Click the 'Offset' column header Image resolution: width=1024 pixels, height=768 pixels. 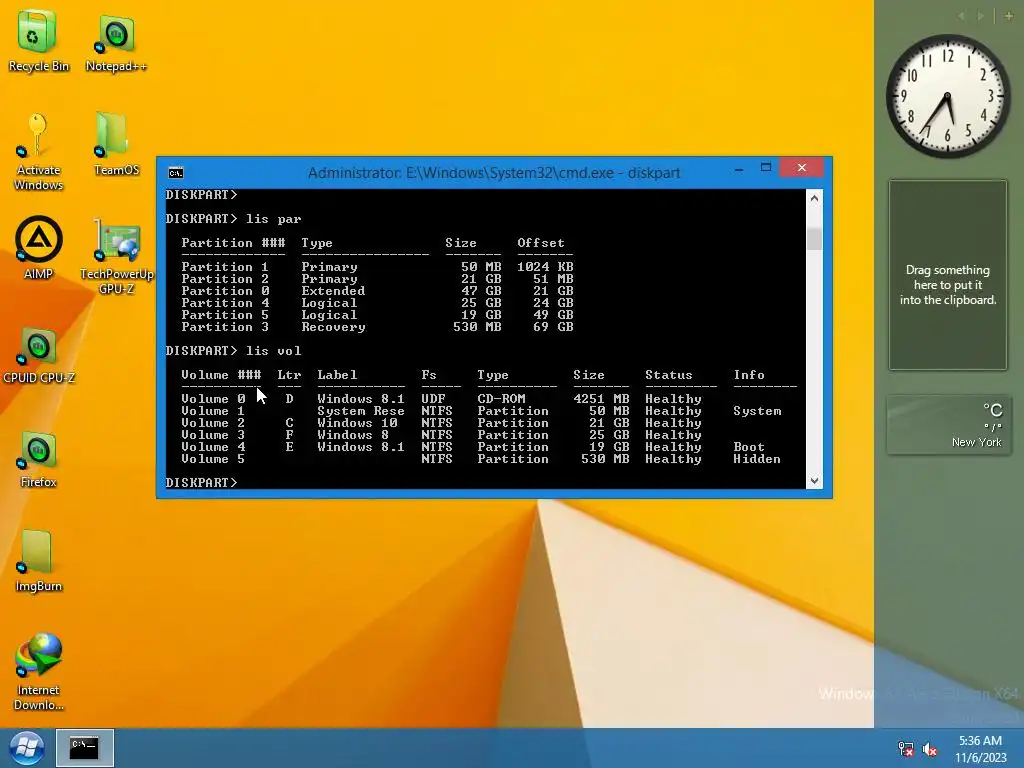pyautogui.click(x=541, y=243)
